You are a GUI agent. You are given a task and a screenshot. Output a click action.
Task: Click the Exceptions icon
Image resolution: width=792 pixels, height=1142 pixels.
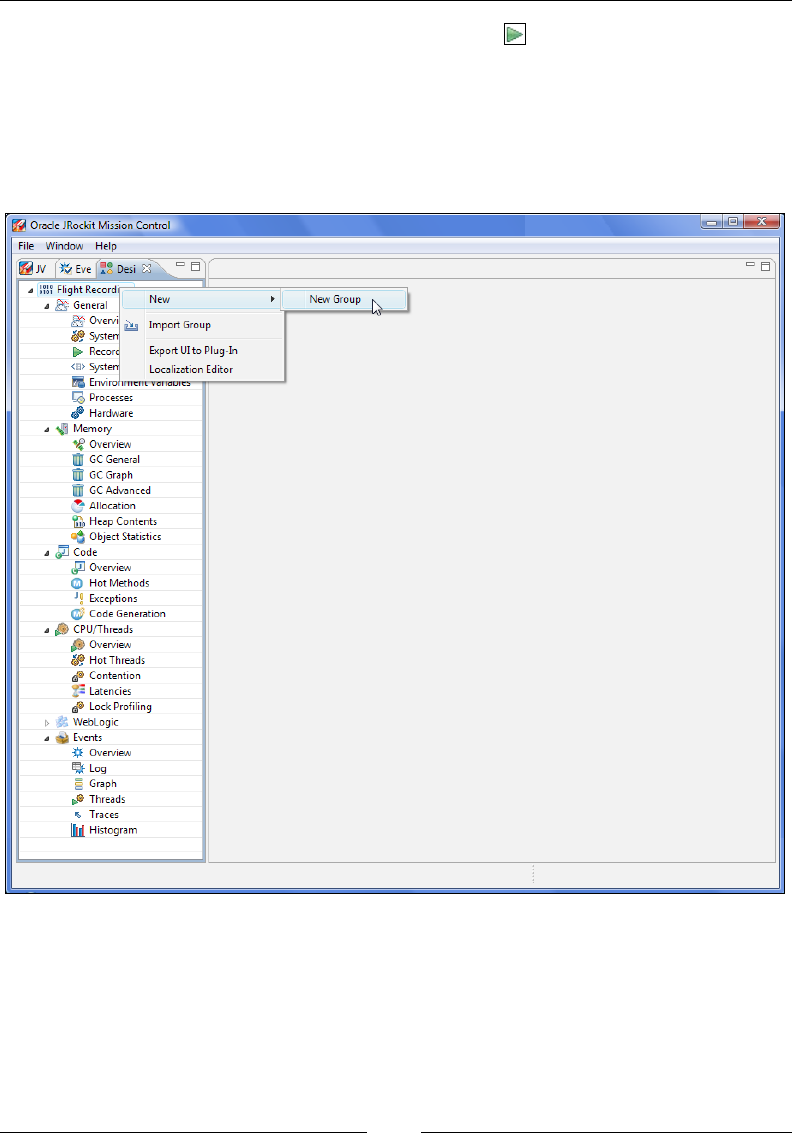[78, 599]
